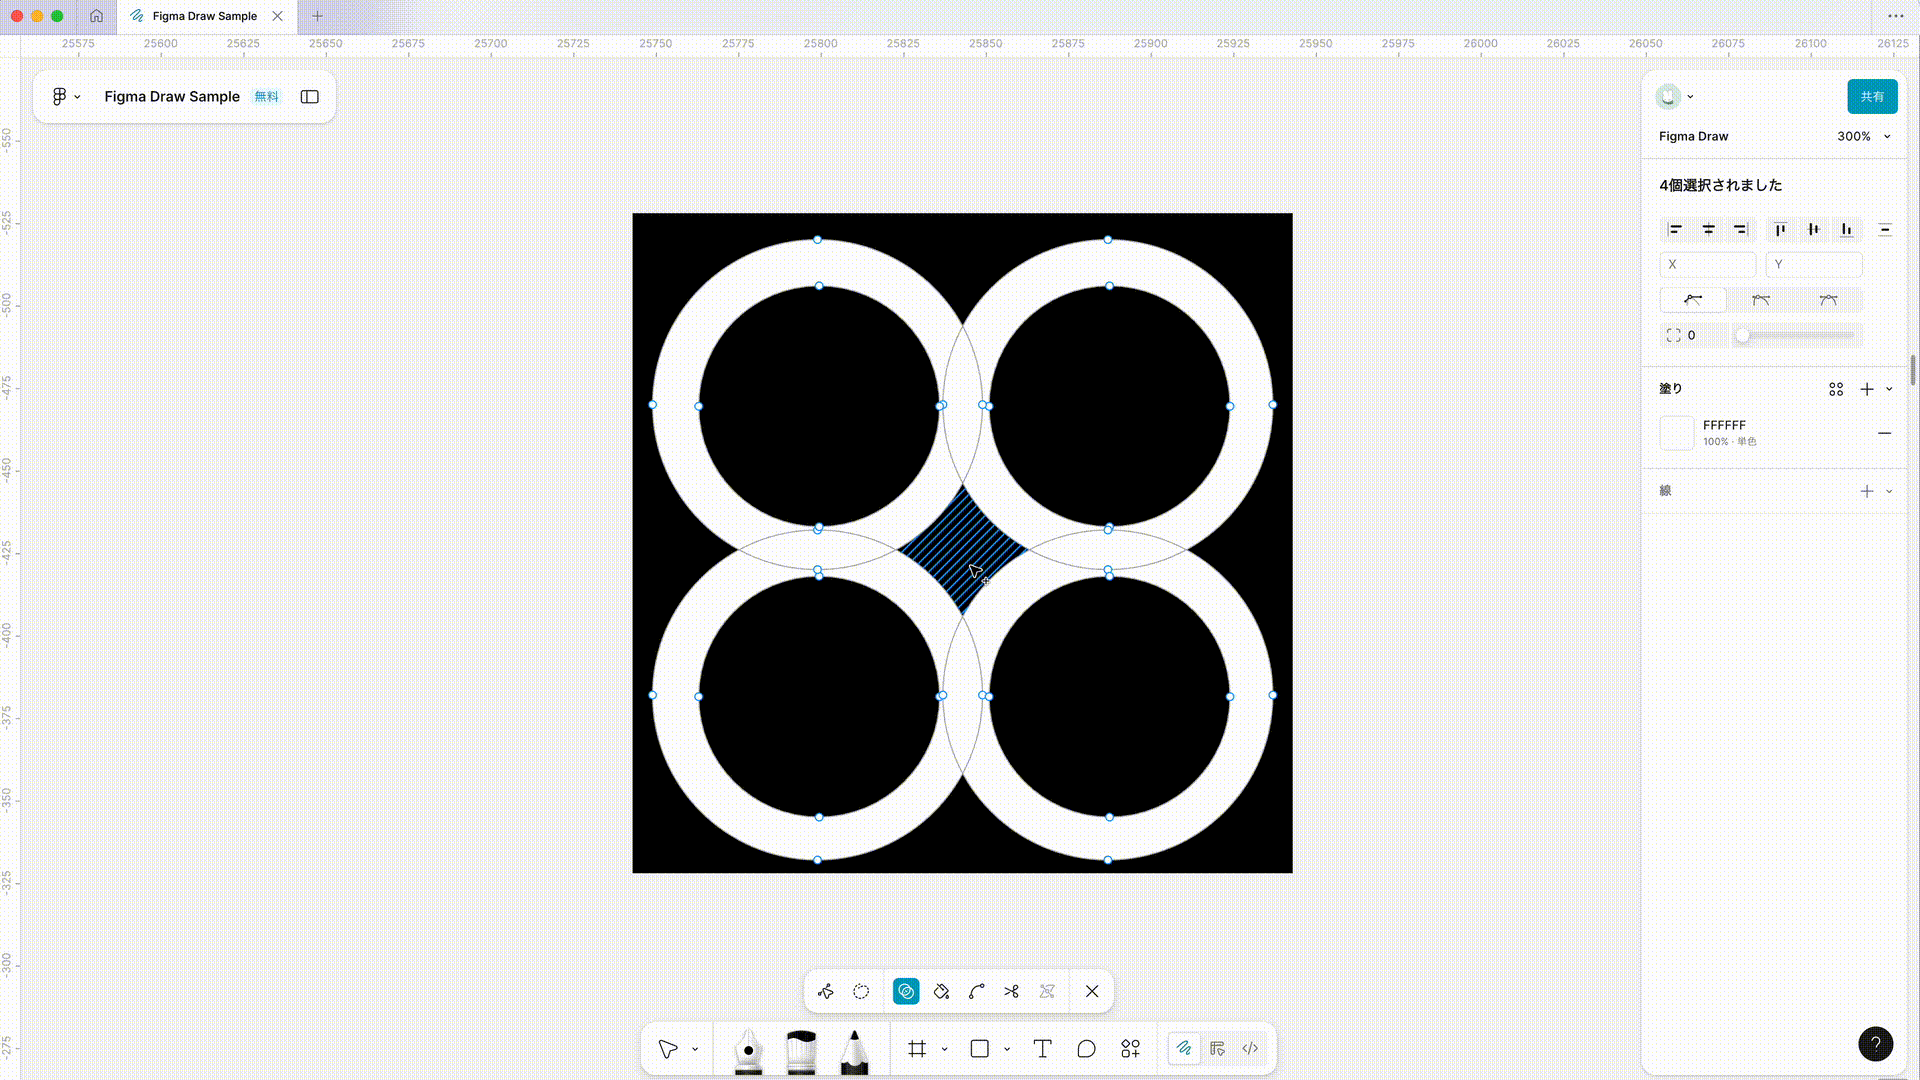Pick the Pencil drawing tool

854,1049
